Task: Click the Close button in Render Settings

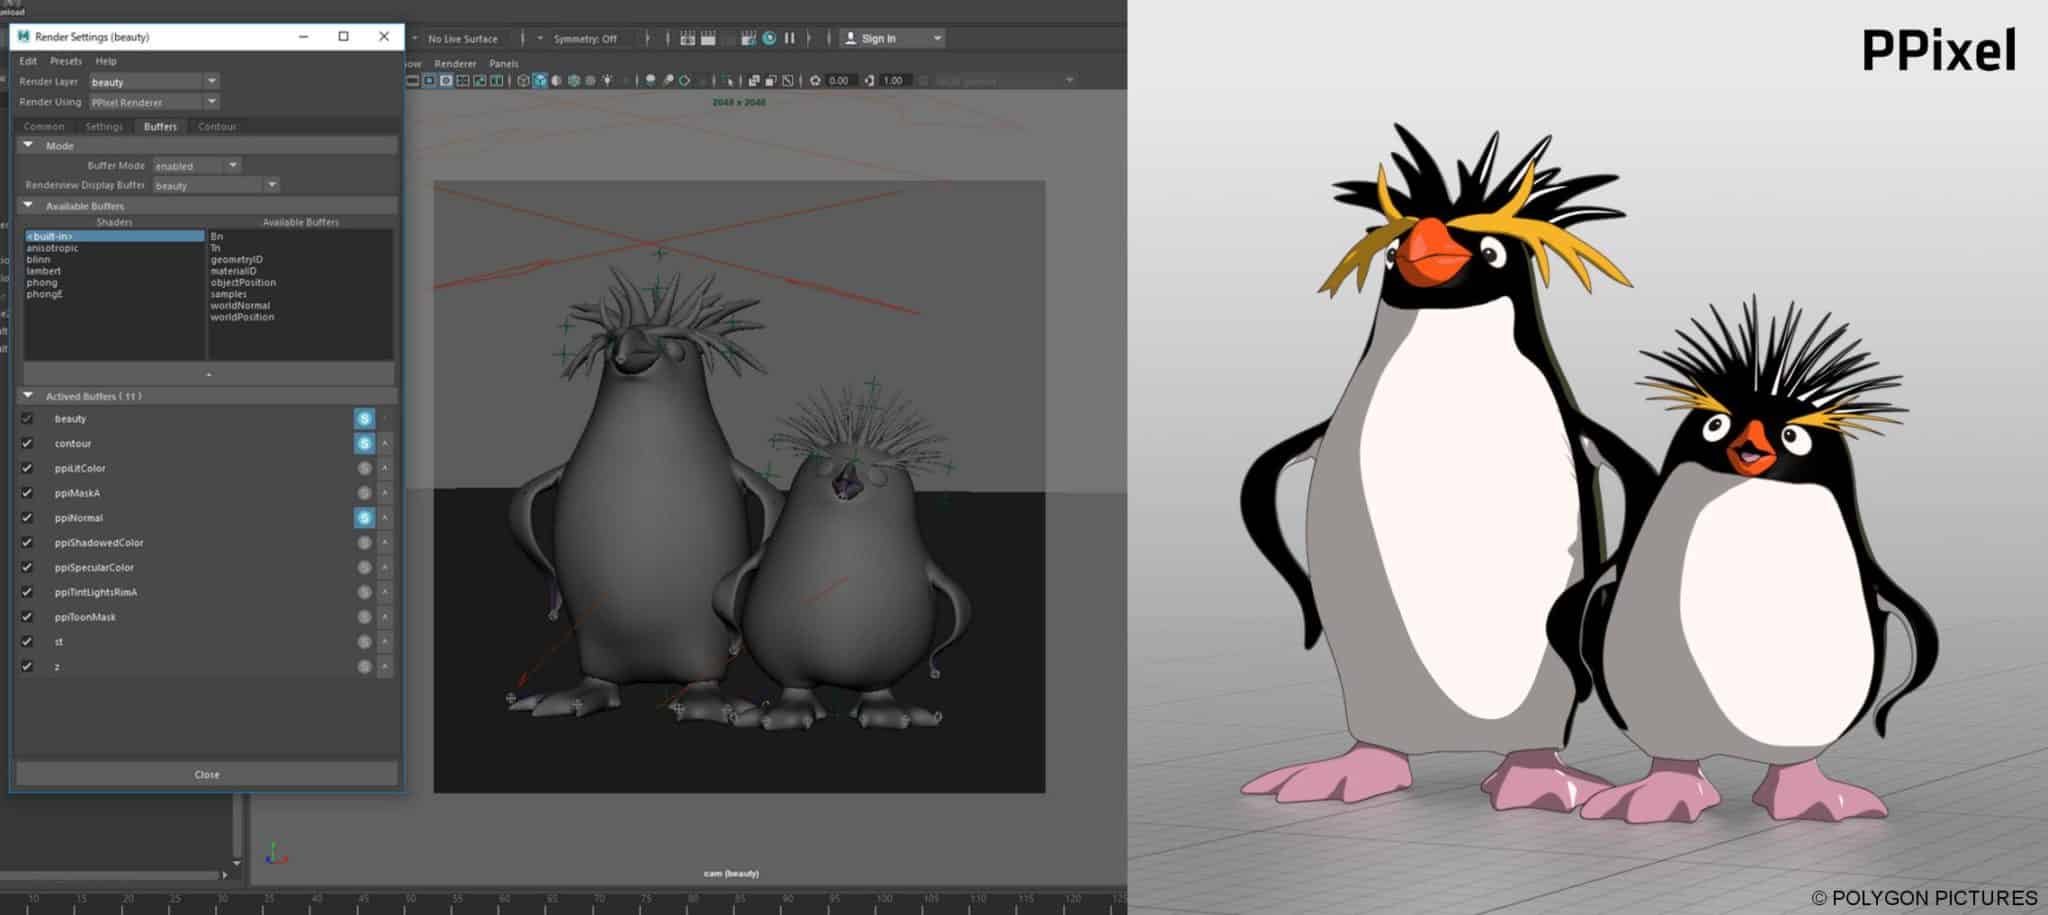Action: pyautogui.click(x=207, y=774)
